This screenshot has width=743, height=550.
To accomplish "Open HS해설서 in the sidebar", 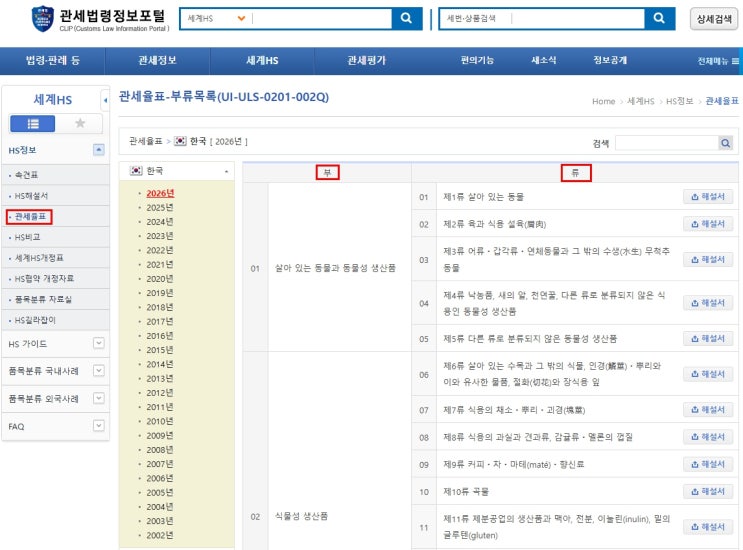I will click(x=31, y=196).
